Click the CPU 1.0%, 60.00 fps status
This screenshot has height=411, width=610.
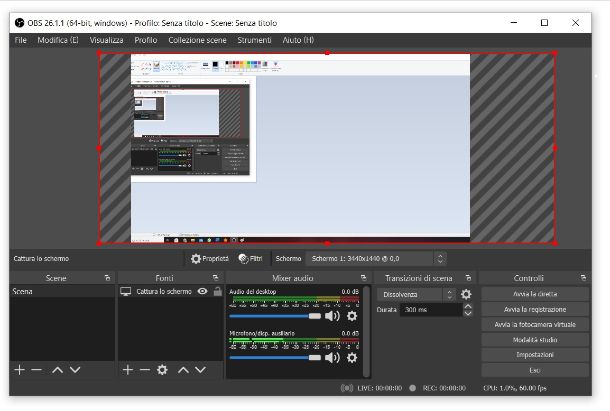514,388
